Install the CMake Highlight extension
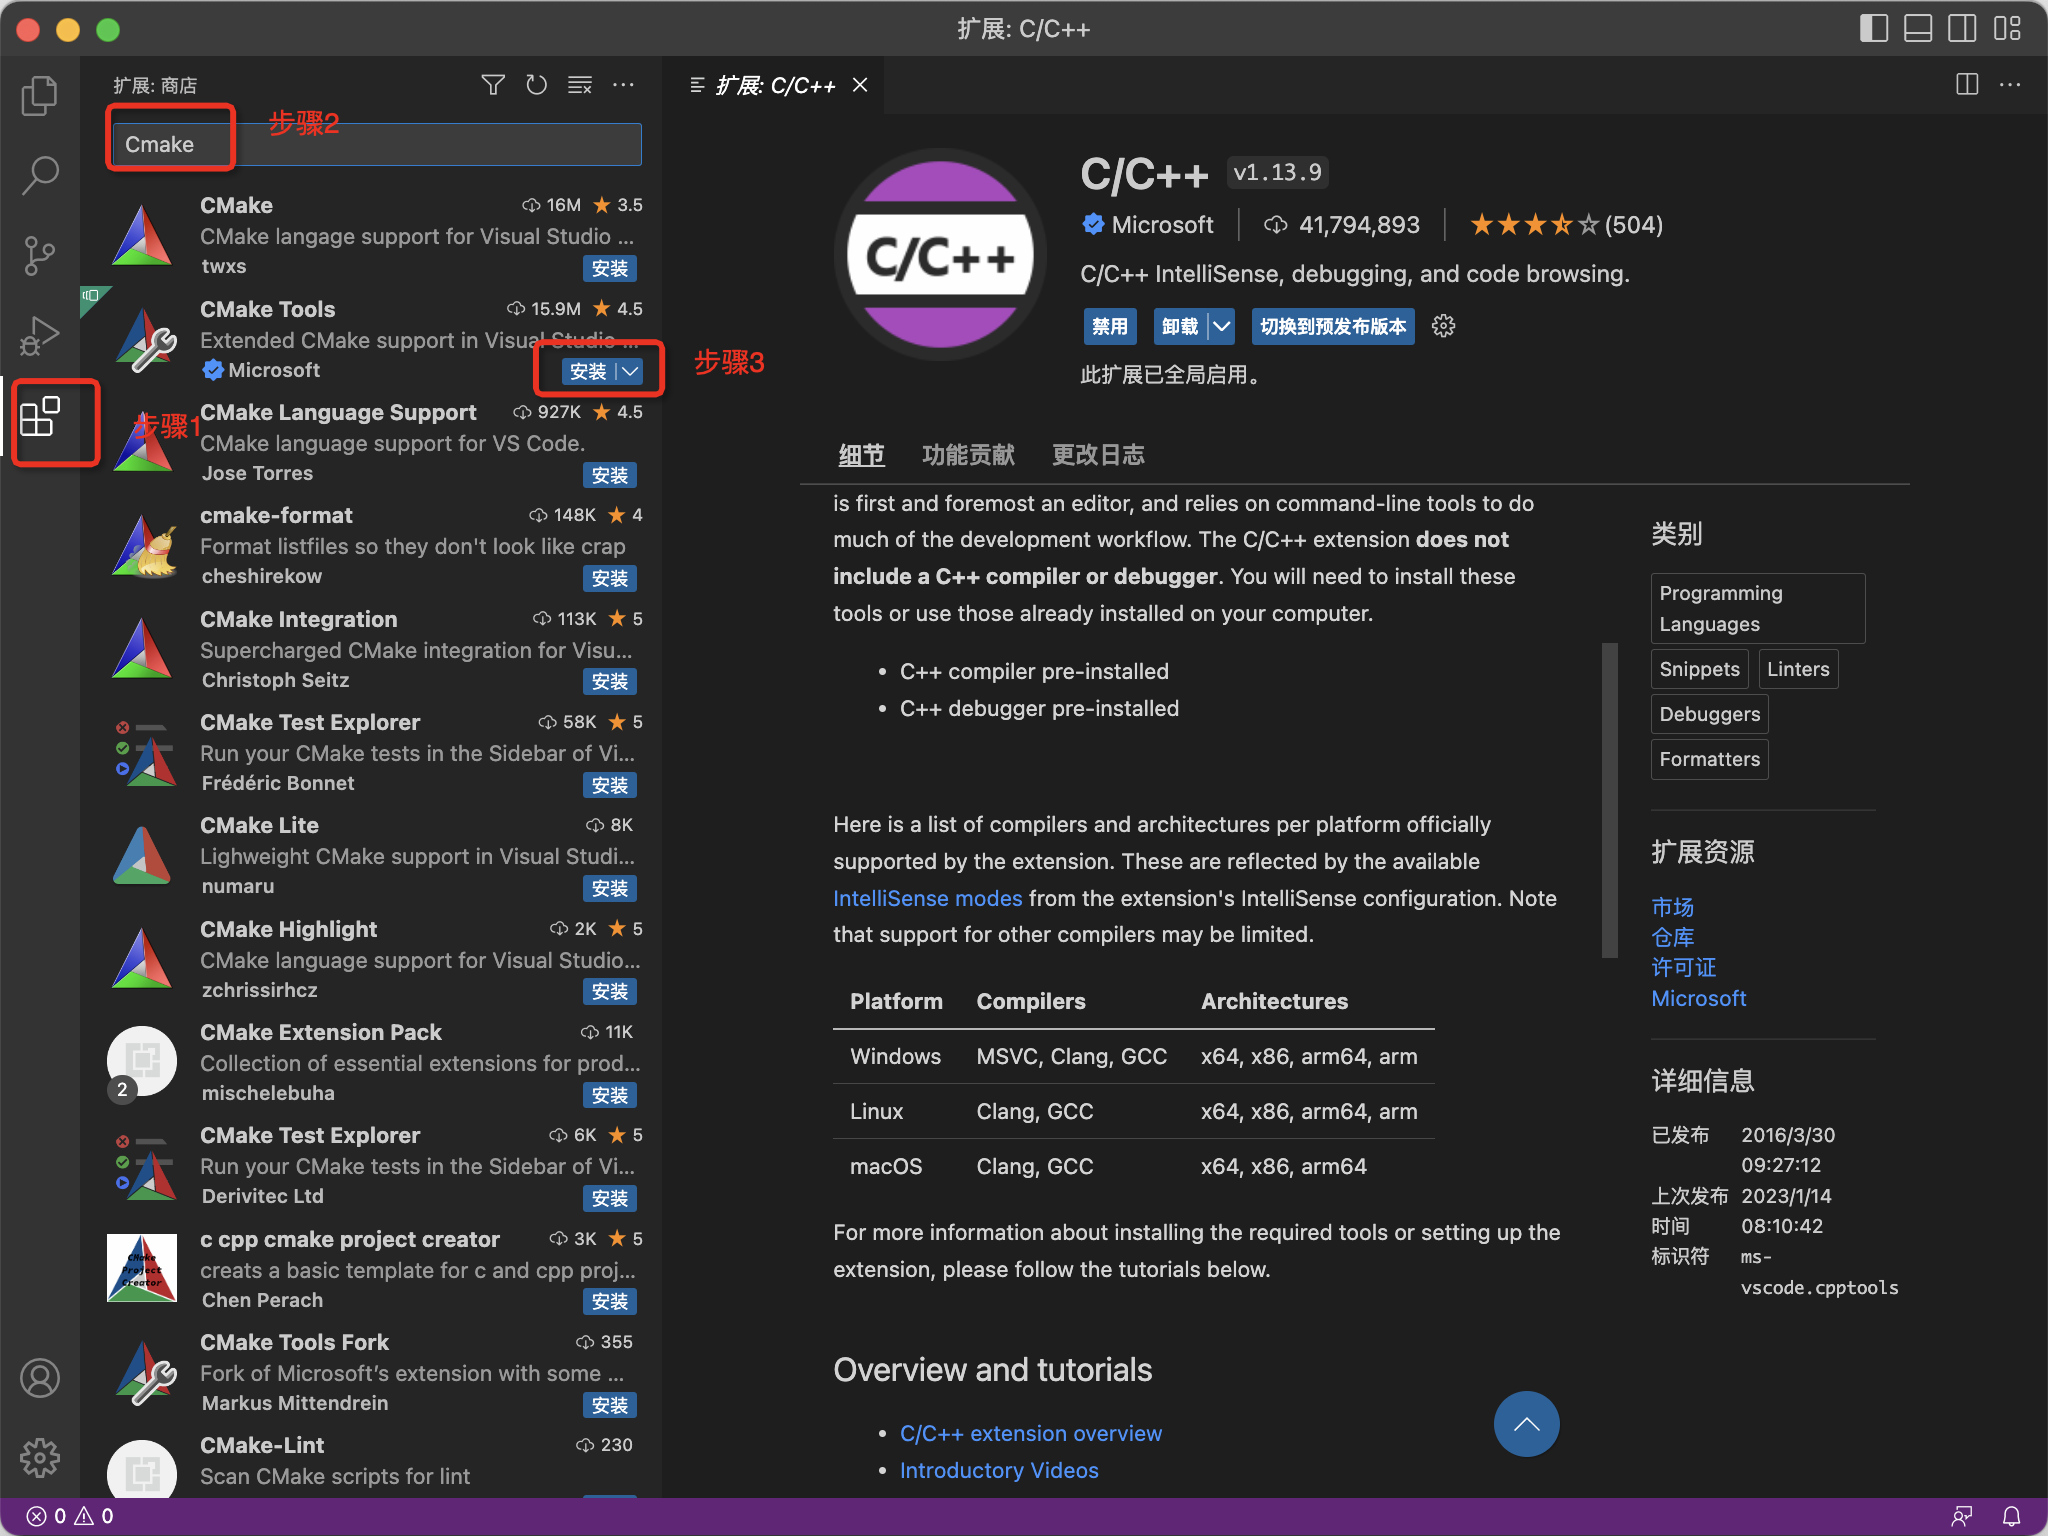The image size is (2048, 1536). (610, 992)
